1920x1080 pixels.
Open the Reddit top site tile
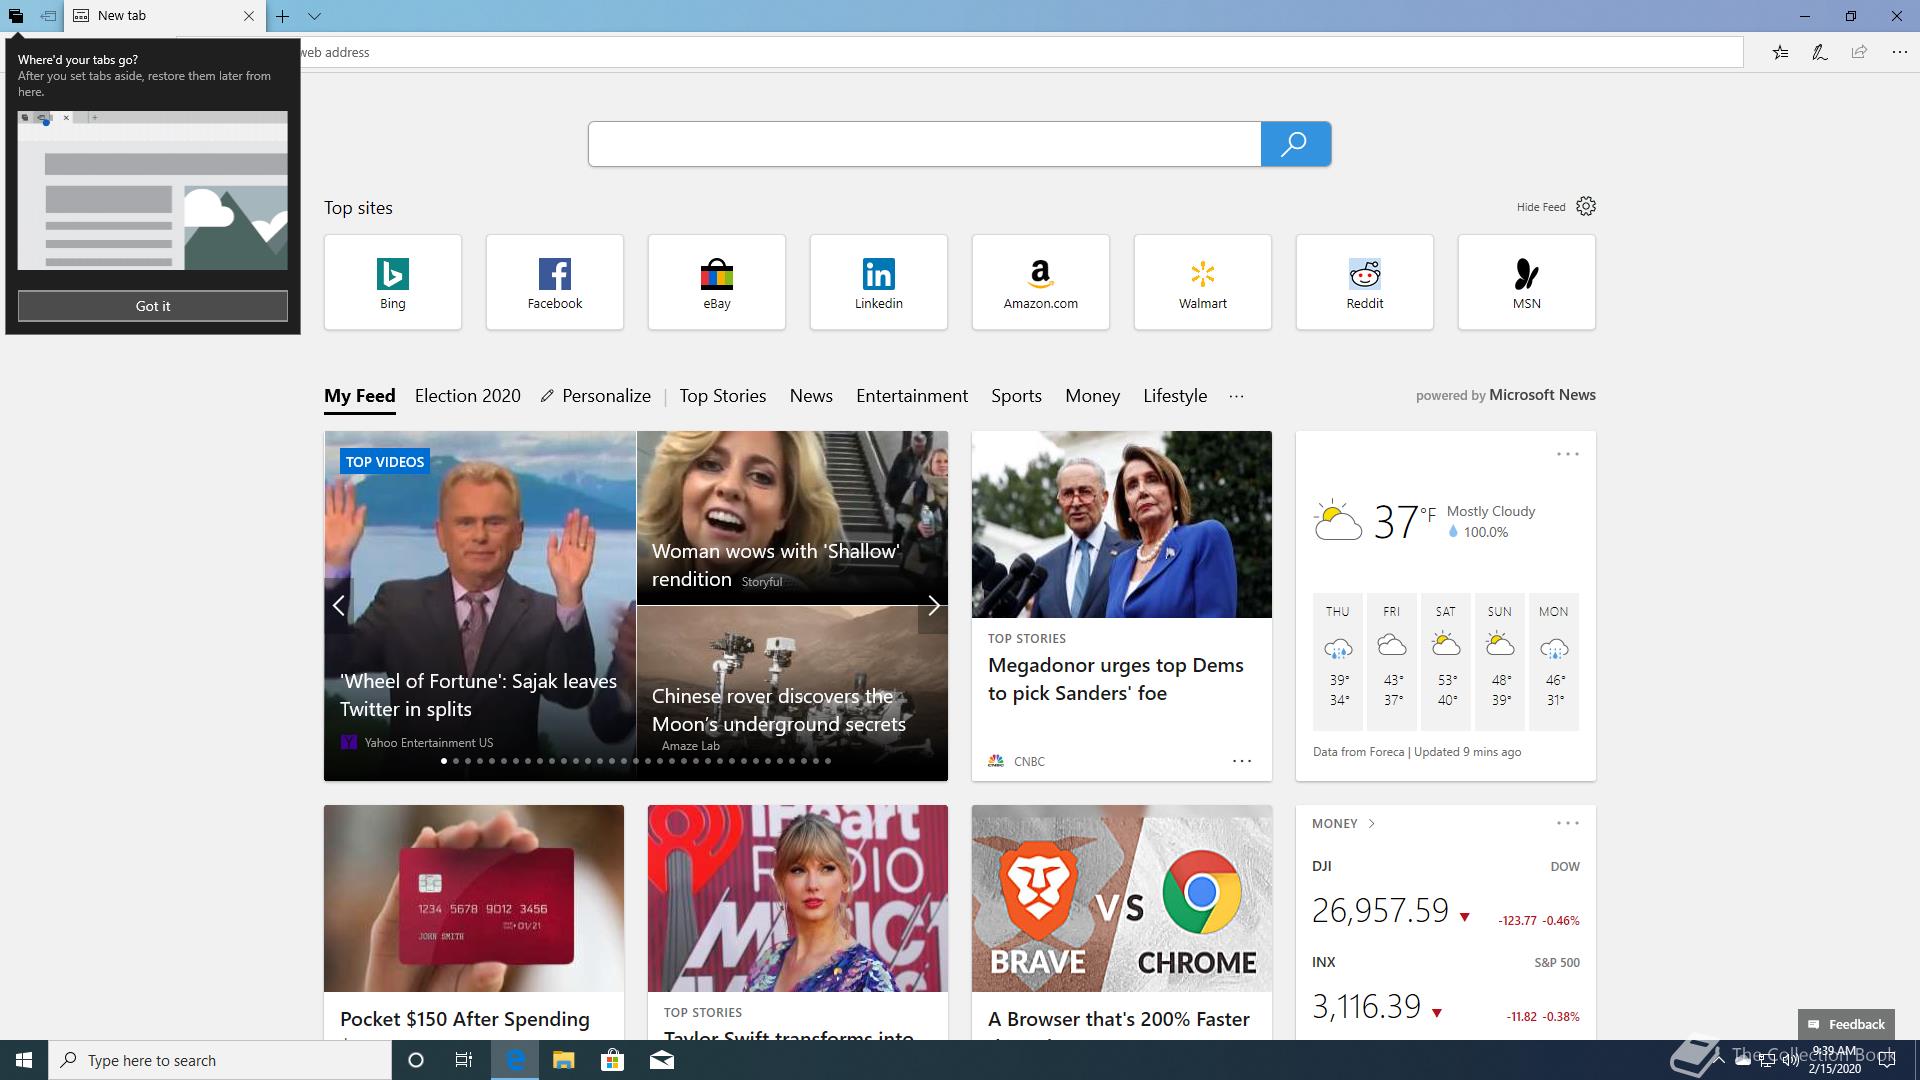coord(1365,282)
